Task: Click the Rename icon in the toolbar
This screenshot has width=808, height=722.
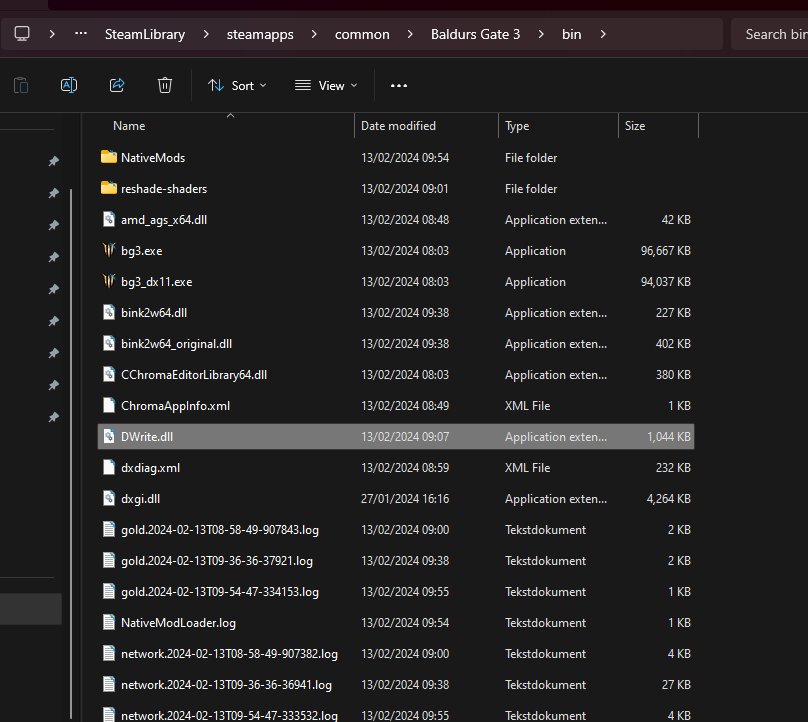Action: click(x=69, y=85)
